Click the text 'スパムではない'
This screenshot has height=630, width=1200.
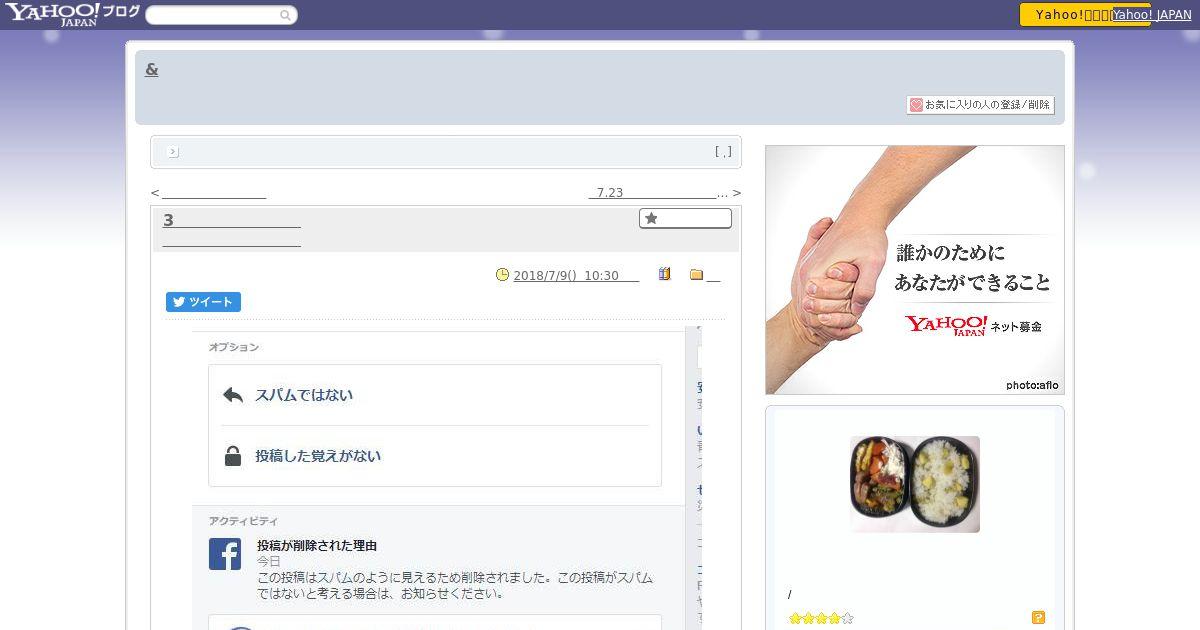[x=304, y=395]
